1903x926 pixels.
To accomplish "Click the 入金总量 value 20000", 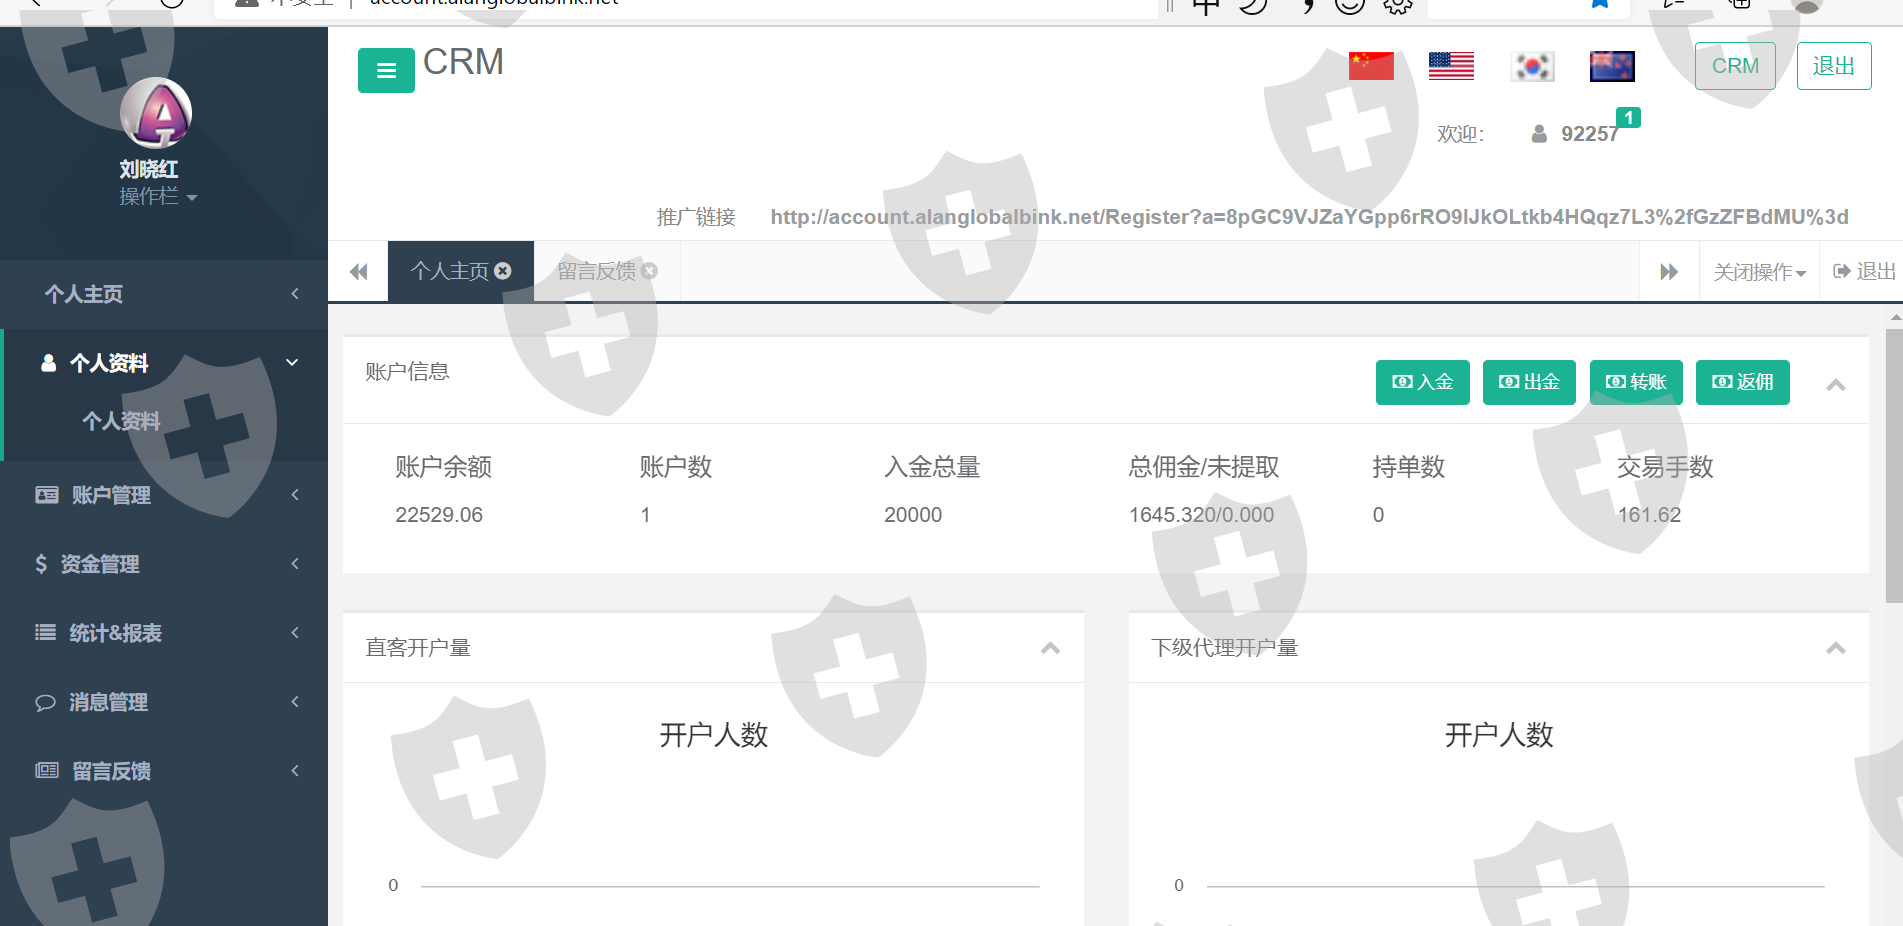I will point(913,515).
